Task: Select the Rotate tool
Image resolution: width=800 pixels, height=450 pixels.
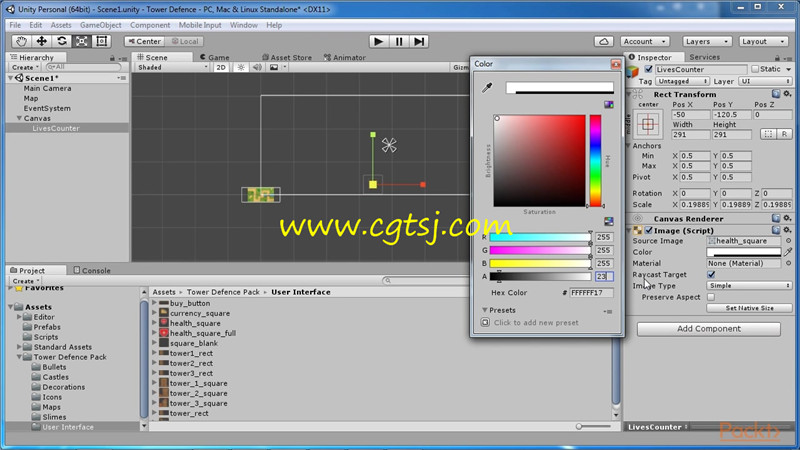Action: pyautogui.click(x=62, y=41)
